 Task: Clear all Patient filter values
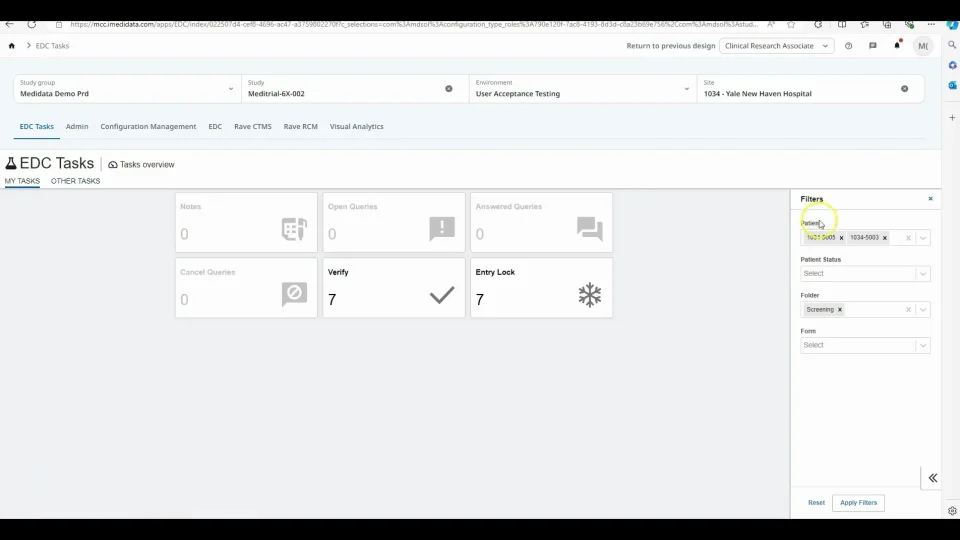click(x=909, y=238)
